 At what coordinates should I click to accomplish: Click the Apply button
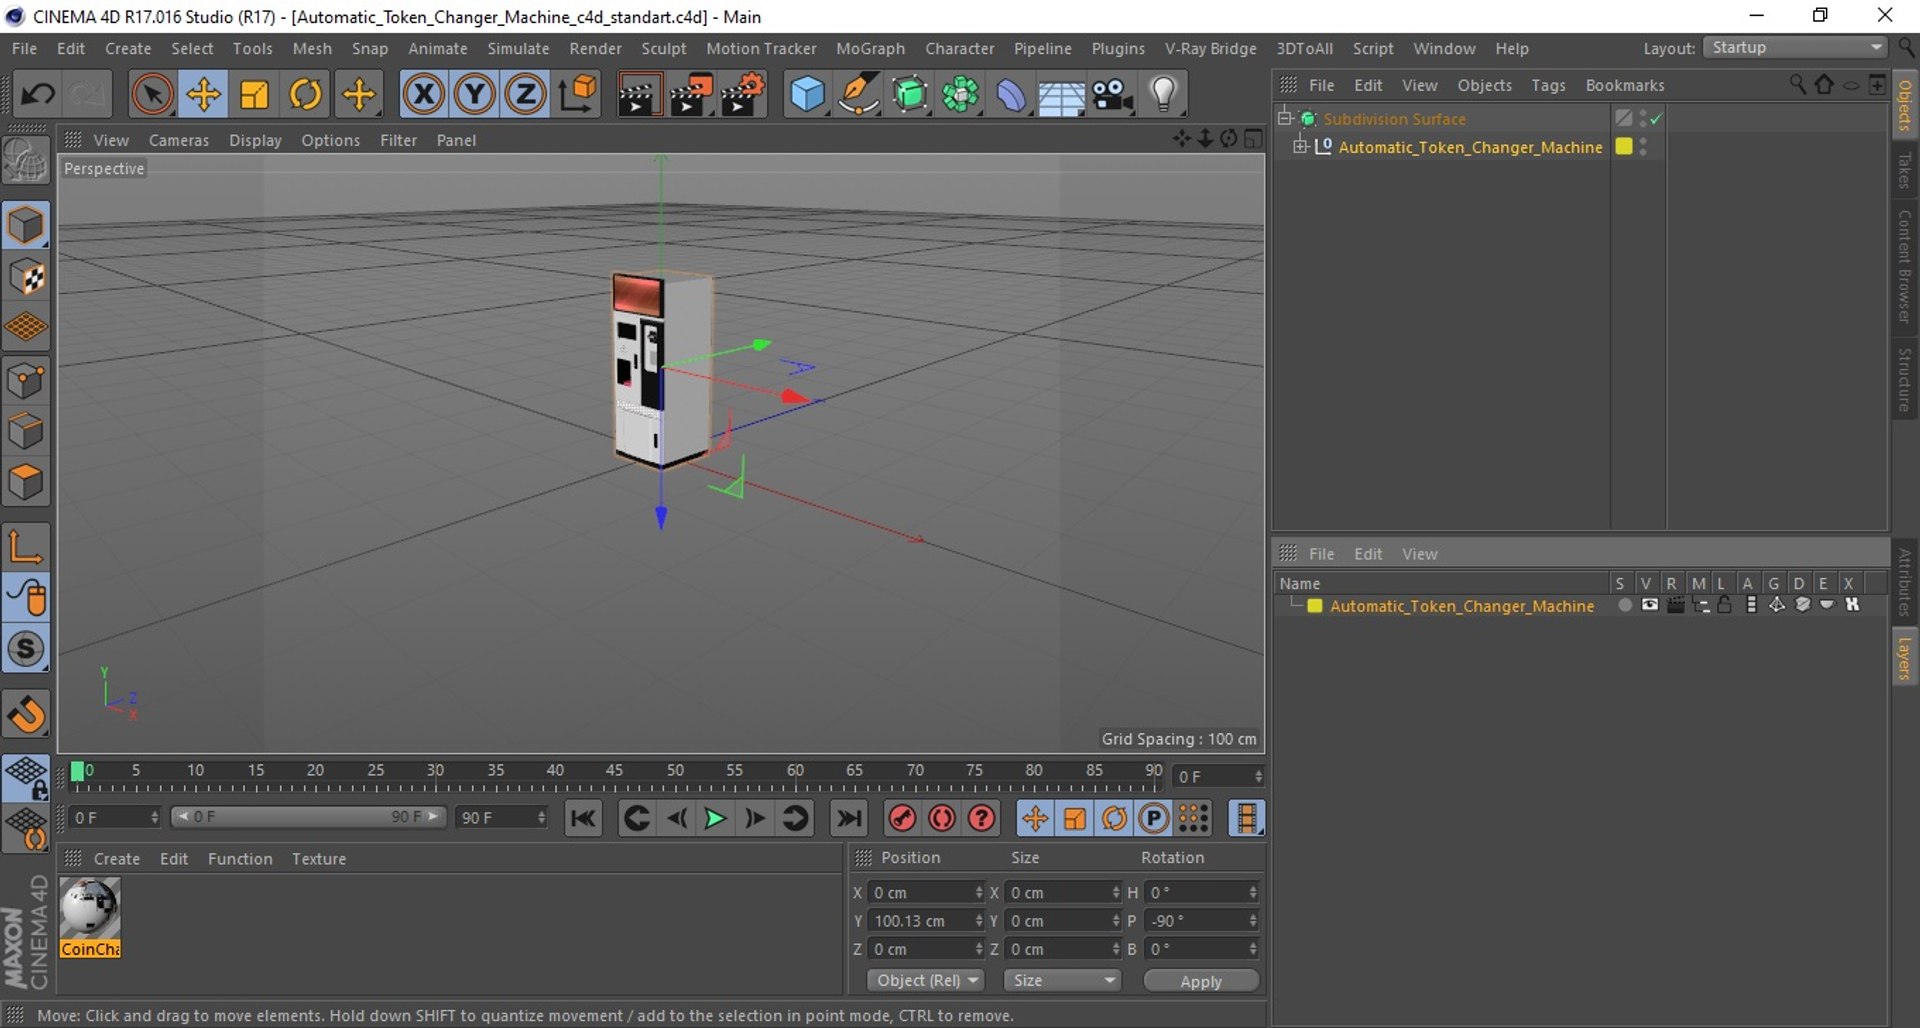[1201, 982]
